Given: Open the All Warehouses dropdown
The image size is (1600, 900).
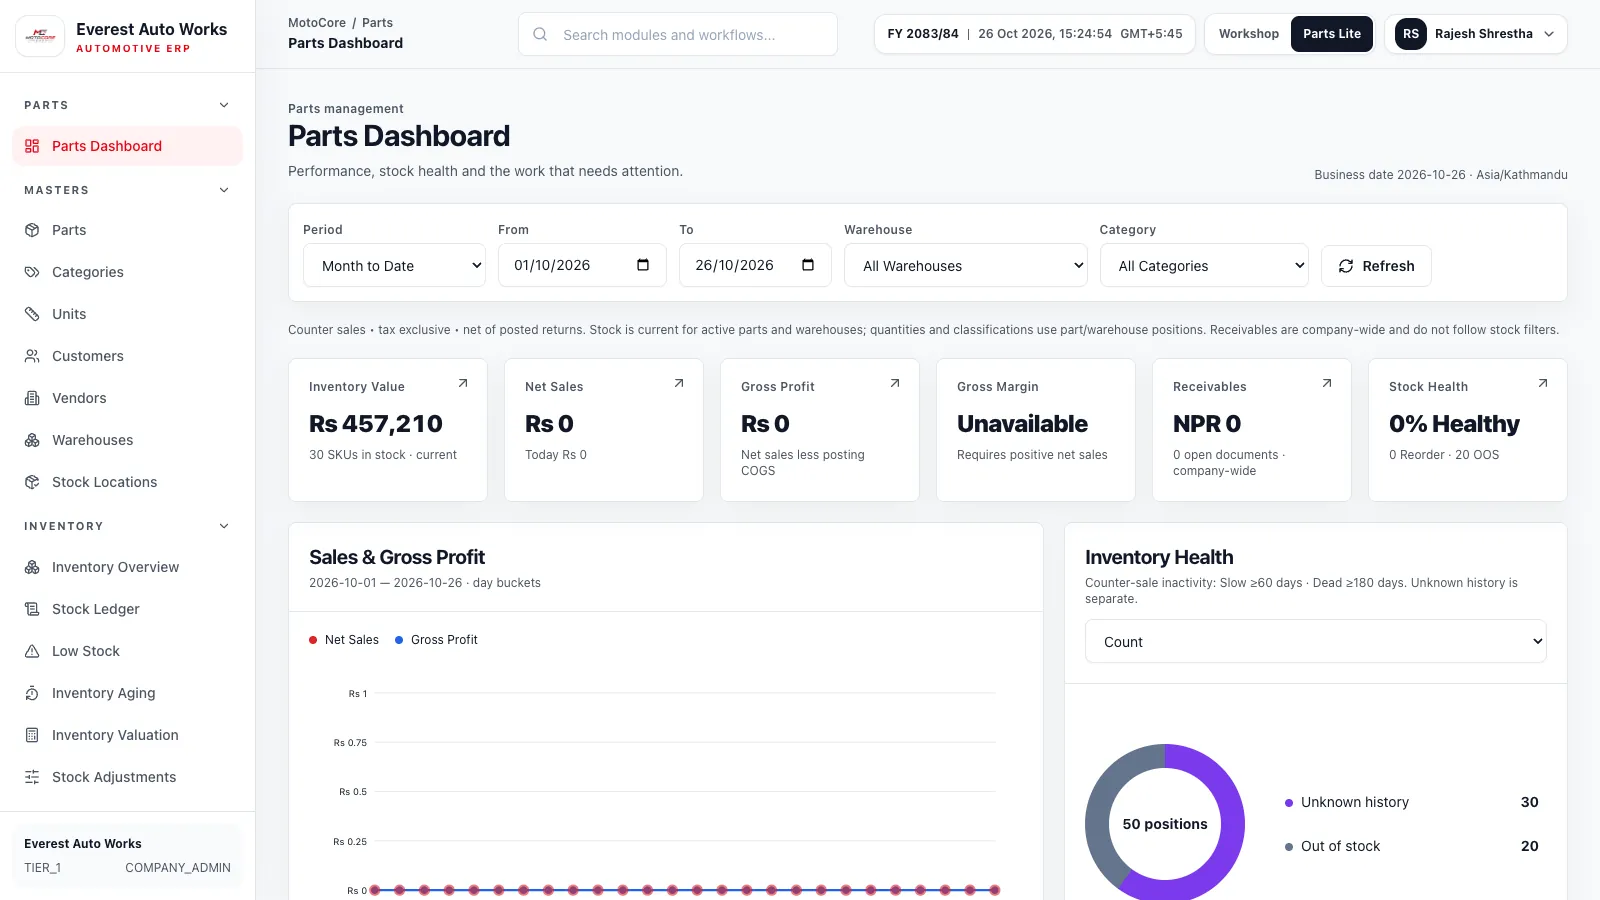Looking at the screenshot, I should tap(965, 266).
